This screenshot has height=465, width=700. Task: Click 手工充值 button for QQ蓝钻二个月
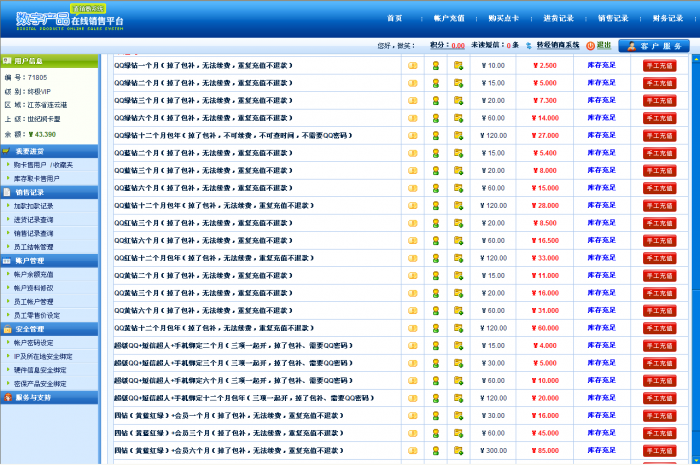(x=659, y=154)
